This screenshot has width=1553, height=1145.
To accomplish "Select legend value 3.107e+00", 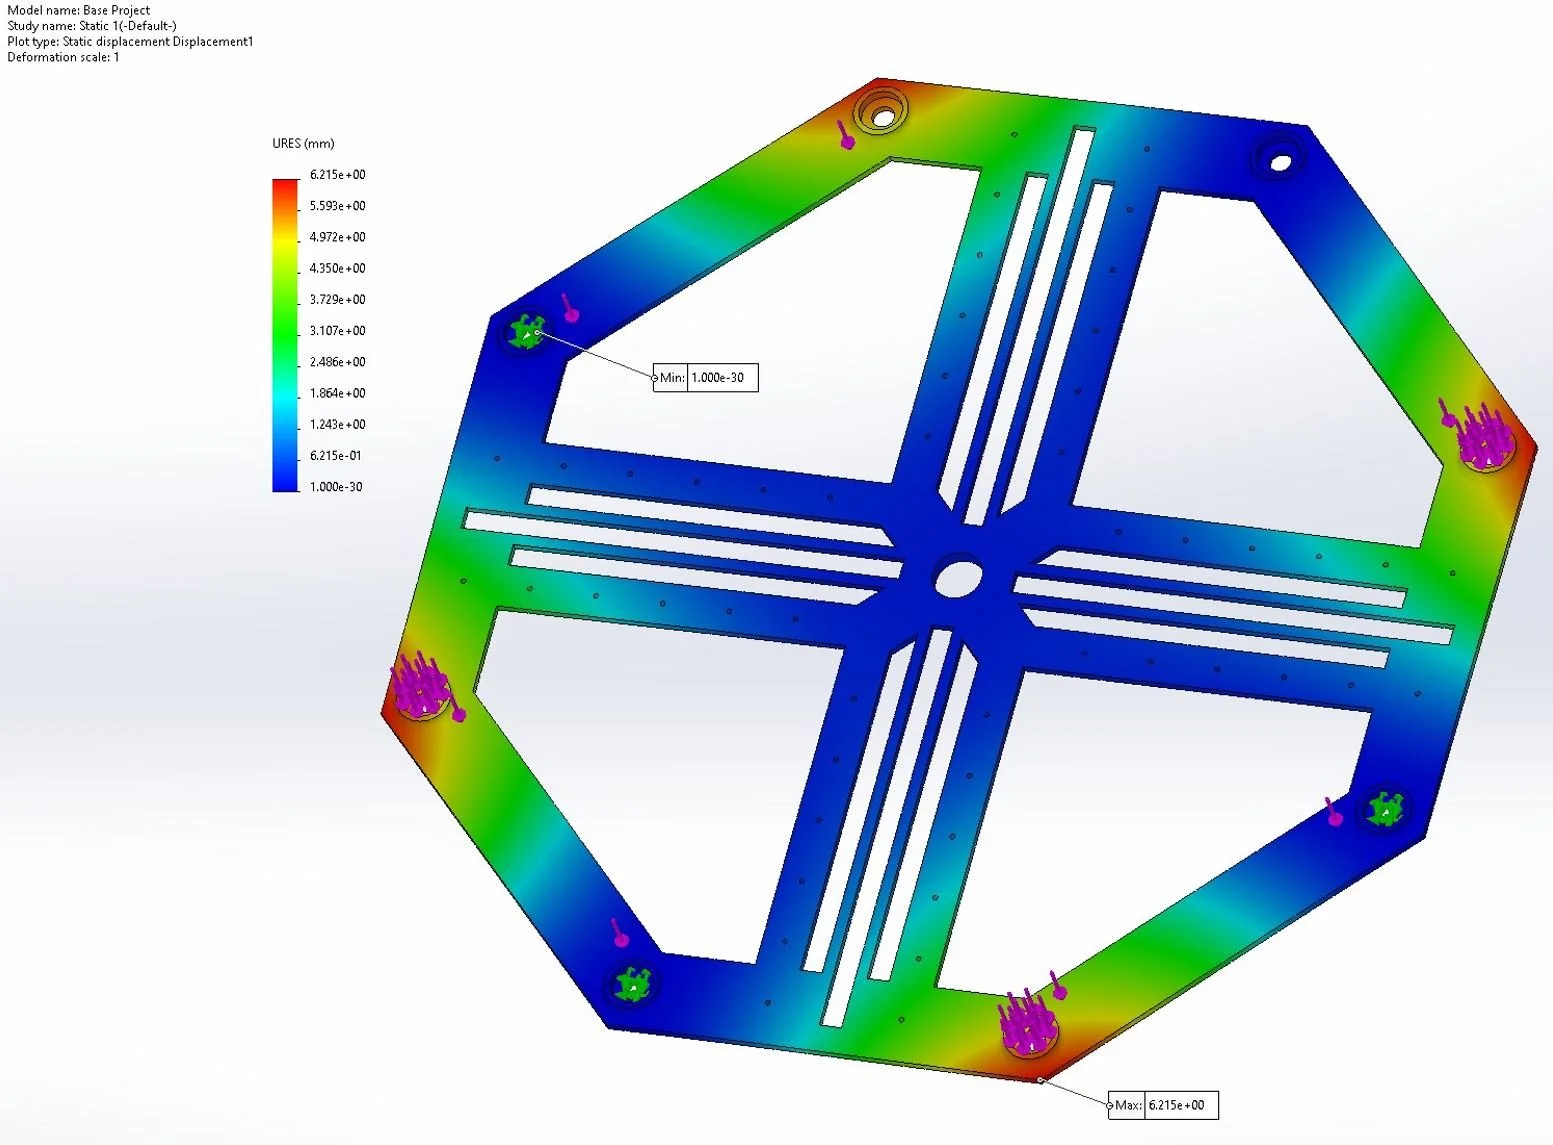I will click(337, 331).
